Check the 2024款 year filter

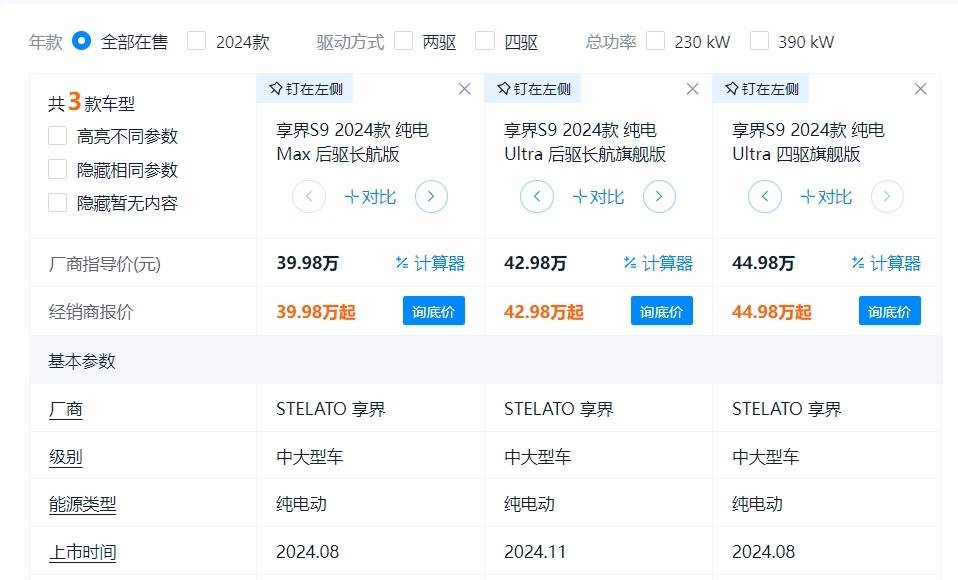coord(196,41)
